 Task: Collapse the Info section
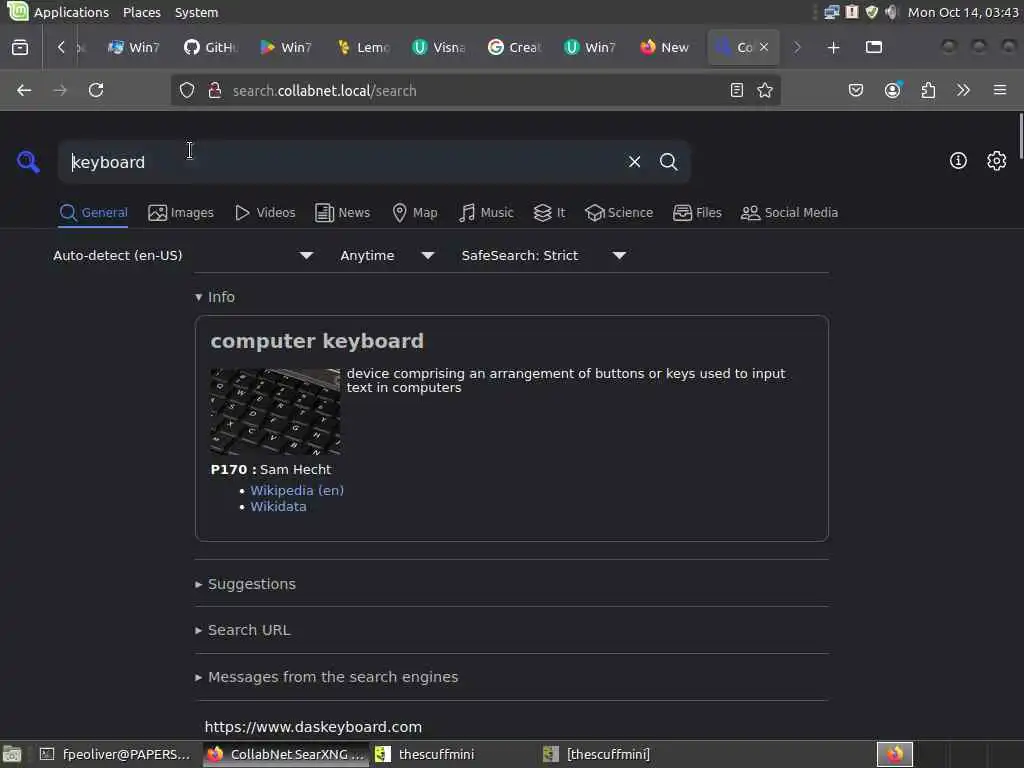[x=215, y=296]
